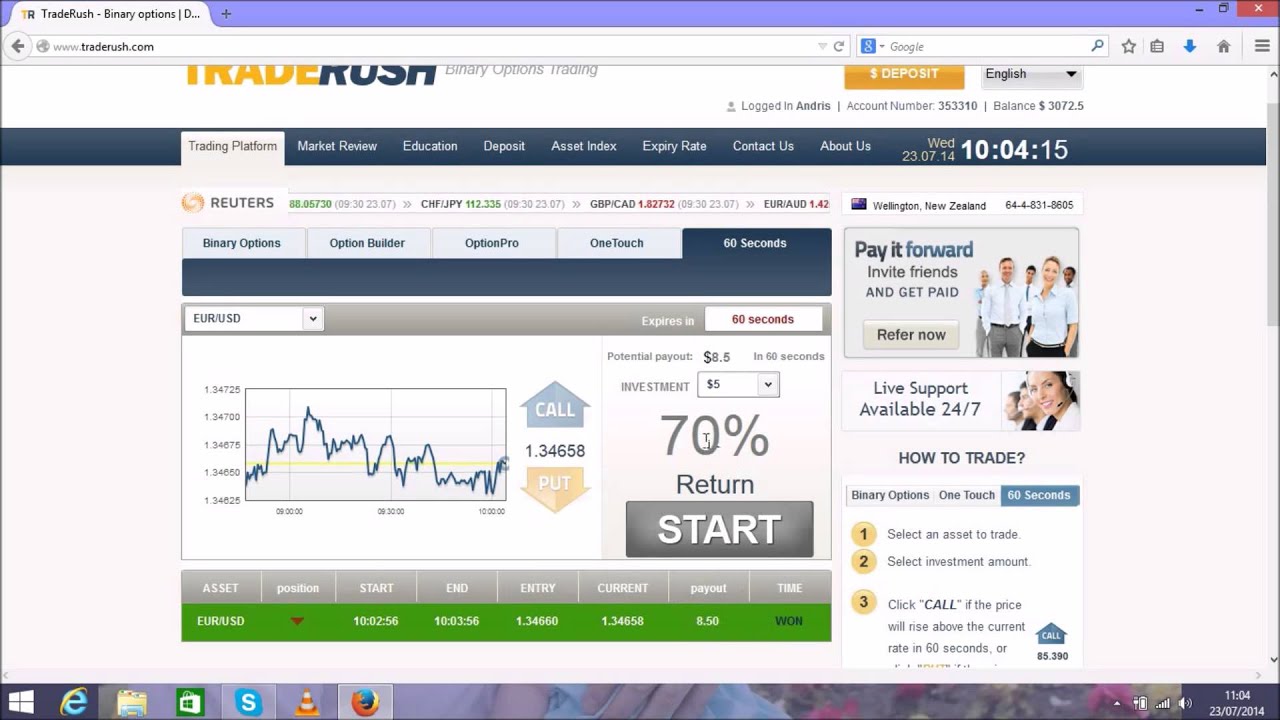The height and width of the screenshot is (720, 1280).
Task: Open the Asset Index menu
Action: tap(584, 146)
